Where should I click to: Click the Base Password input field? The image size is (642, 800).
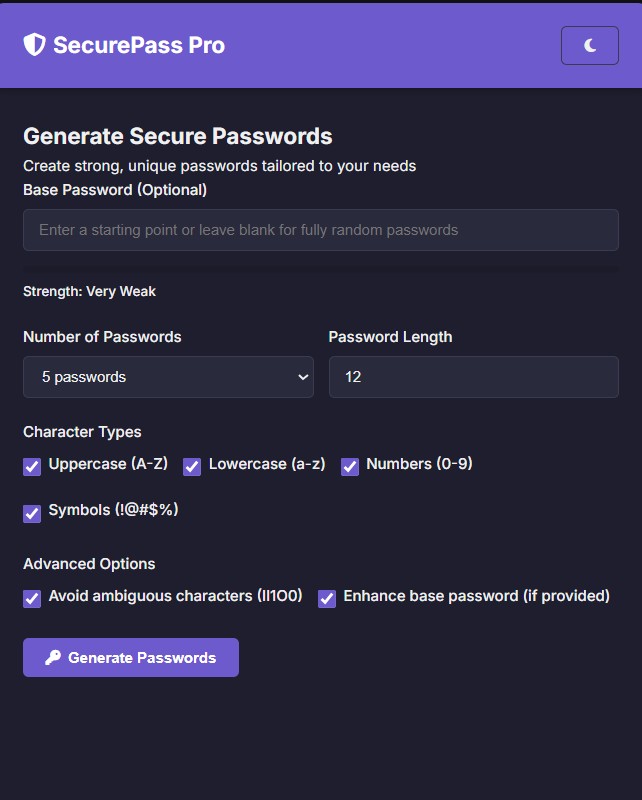pos(320,230)
